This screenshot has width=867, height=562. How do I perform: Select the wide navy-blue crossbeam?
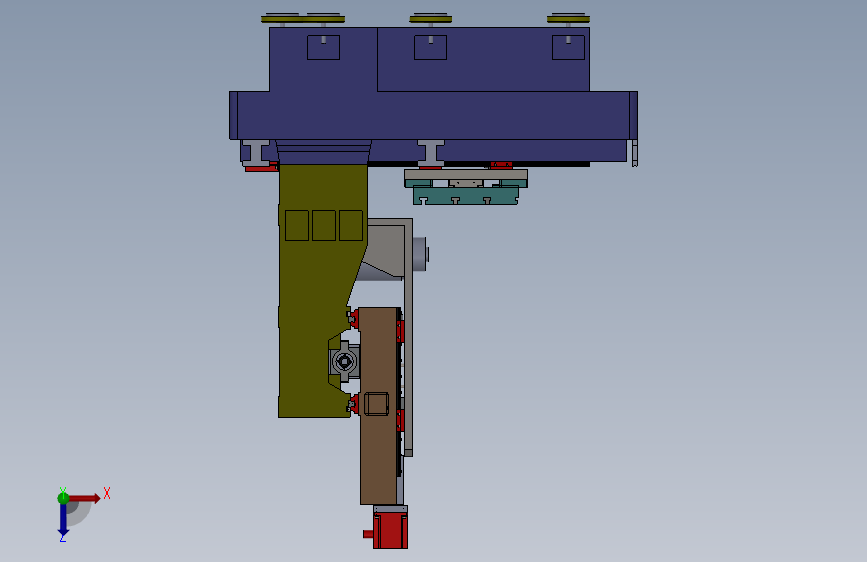click(x=433, y=115)
